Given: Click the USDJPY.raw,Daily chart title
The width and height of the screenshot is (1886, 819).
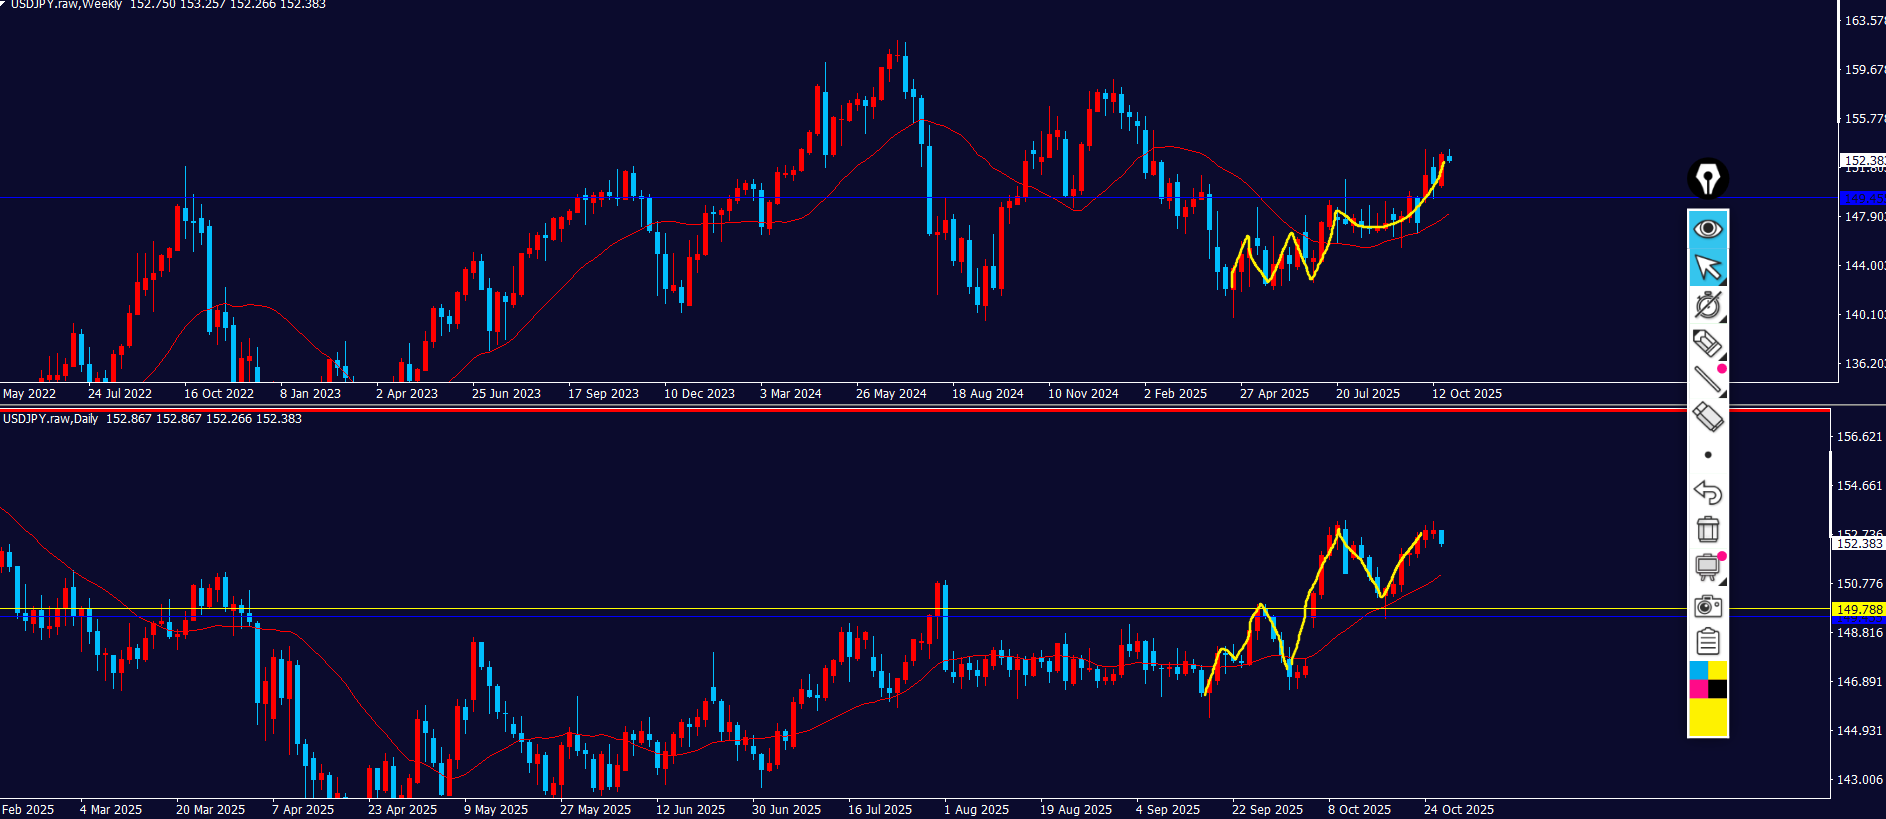Looking at the screenshot, I should click(x=51, y=419).
